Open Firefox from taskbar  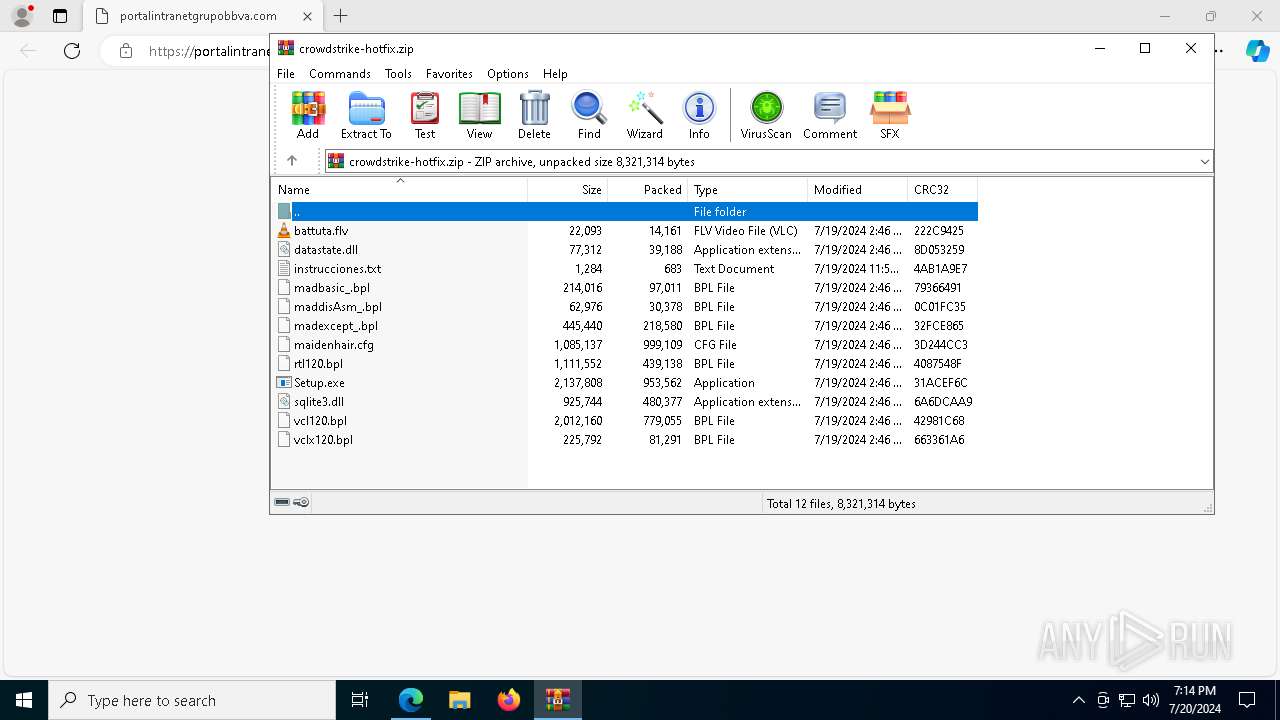coord(509,700)
